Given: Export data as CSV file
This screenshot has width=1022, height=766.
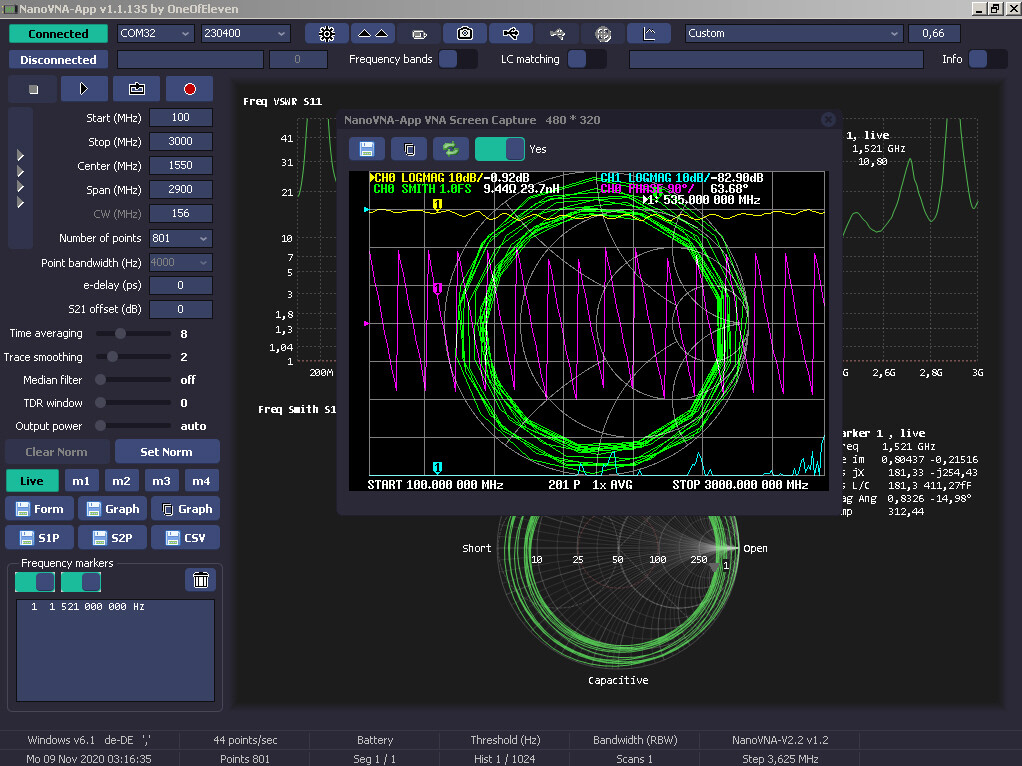Looking at the screenshot, I should click(x=186, y=537).
